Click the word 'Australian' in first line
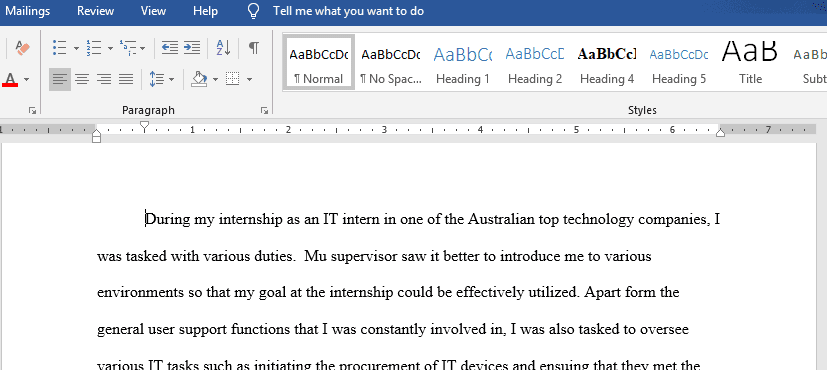Screen dimensions: 827x370 (x=501, y=219)
